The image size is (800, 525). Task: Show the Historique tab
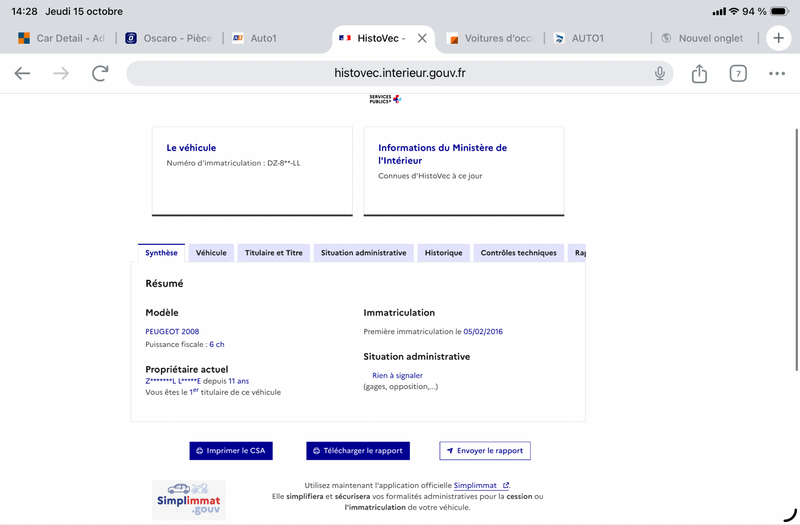[x=443, y=253]
